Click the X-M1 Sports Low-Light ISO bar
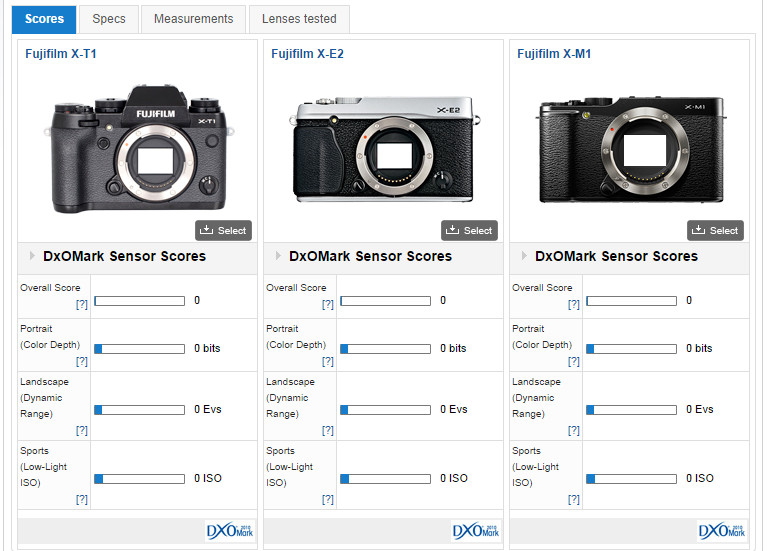This screenshot has width=768, height=551. tap(631, 479)
